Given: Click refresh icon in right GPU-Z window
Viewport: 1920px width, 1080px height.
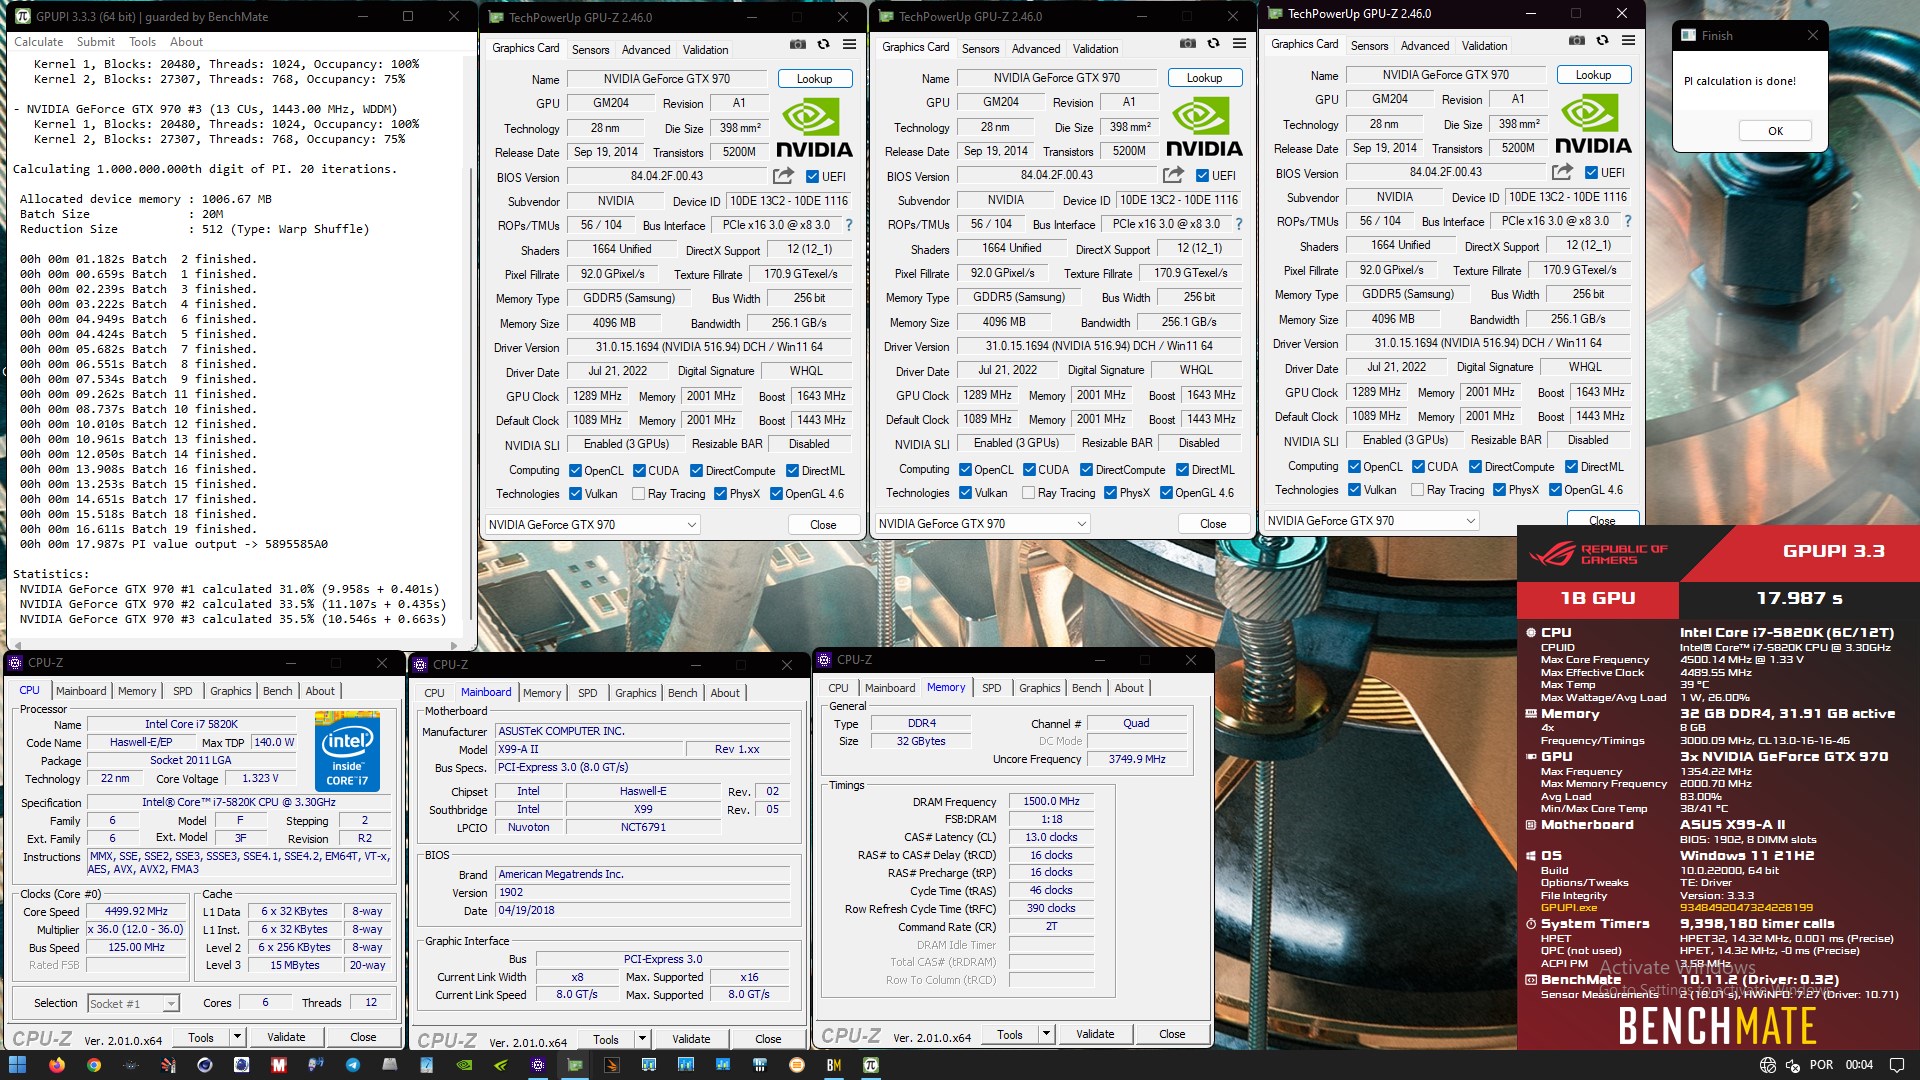Looking at the screenshot, I should tap(1602, 40).
